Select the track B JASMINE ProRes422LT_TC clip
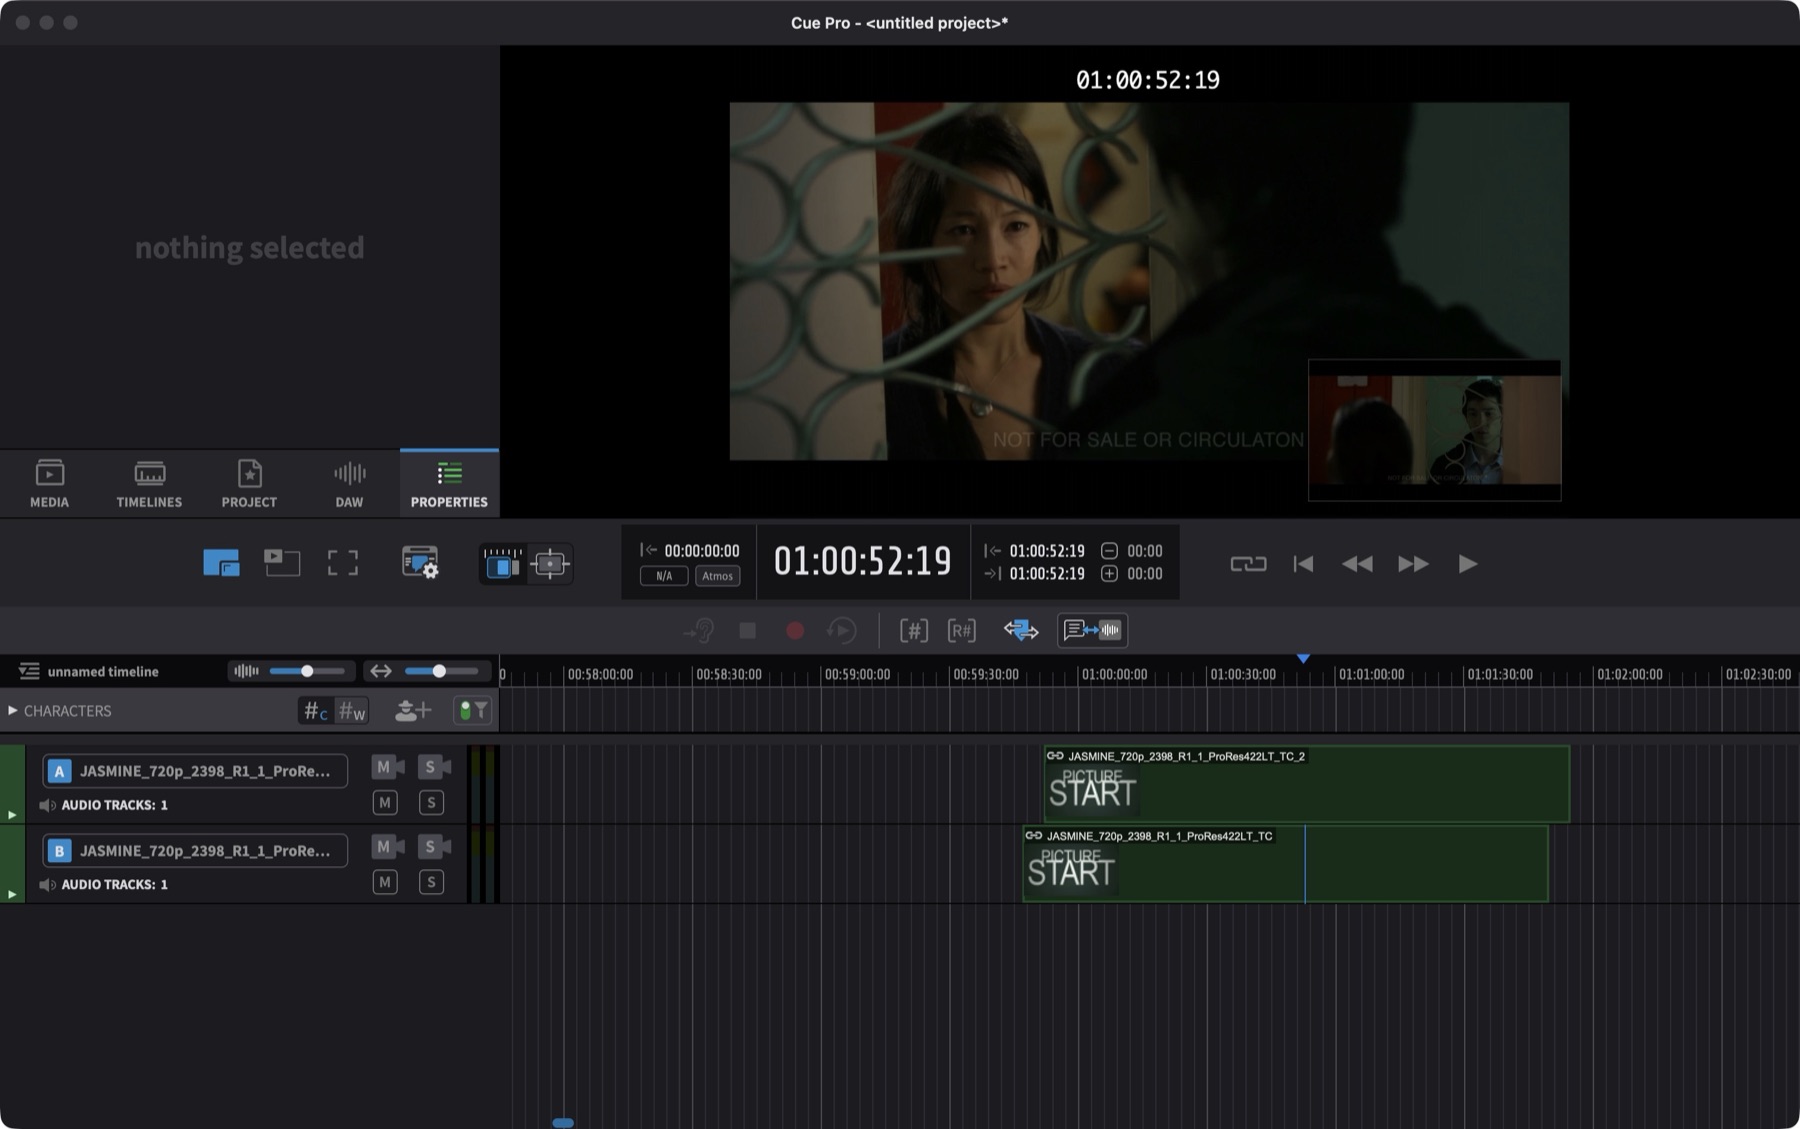 [x=1285, y=864]
